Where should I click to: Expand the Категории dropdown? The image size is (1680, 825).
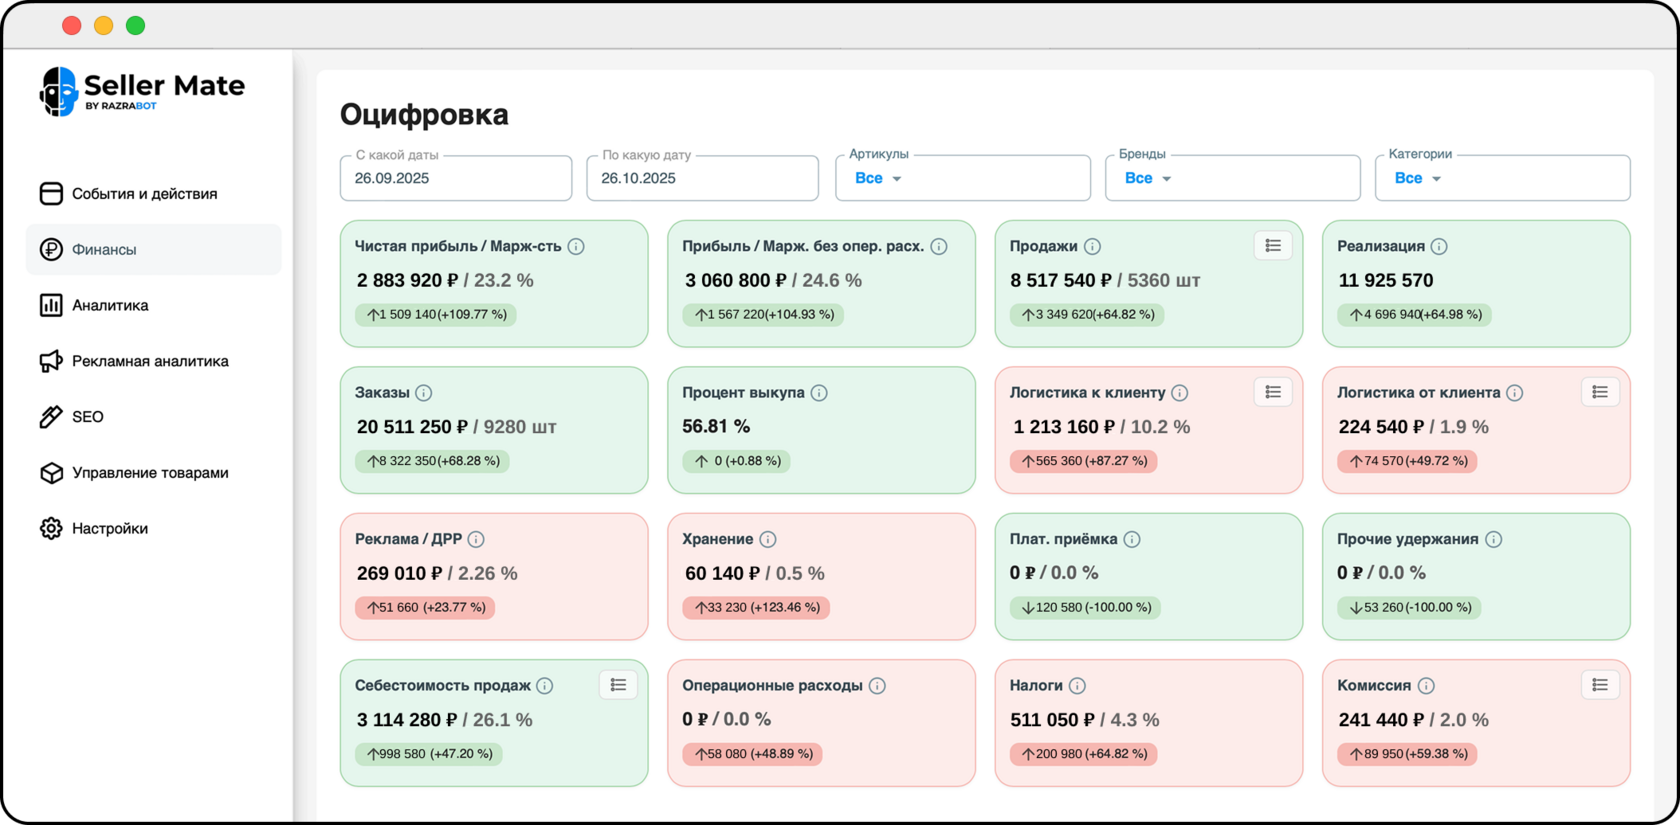point(1502,178)
